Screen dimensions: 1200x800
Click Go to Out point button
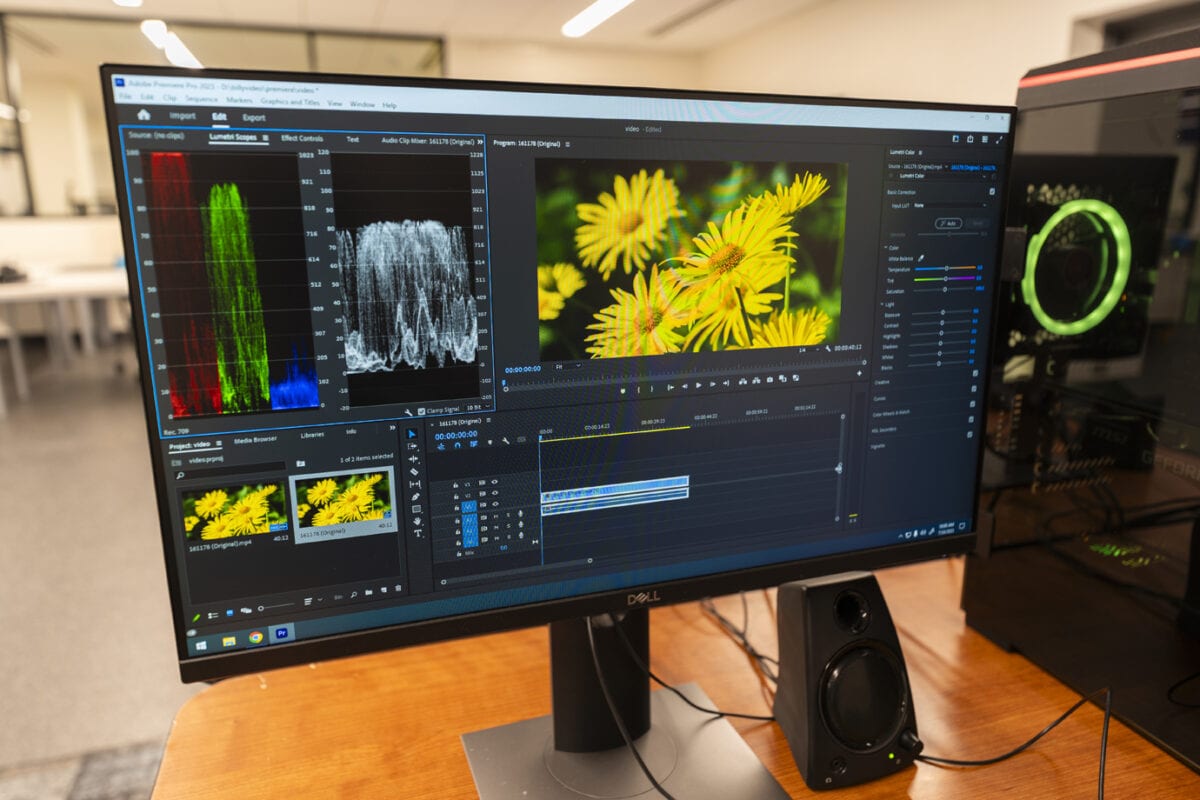(726, 383)
